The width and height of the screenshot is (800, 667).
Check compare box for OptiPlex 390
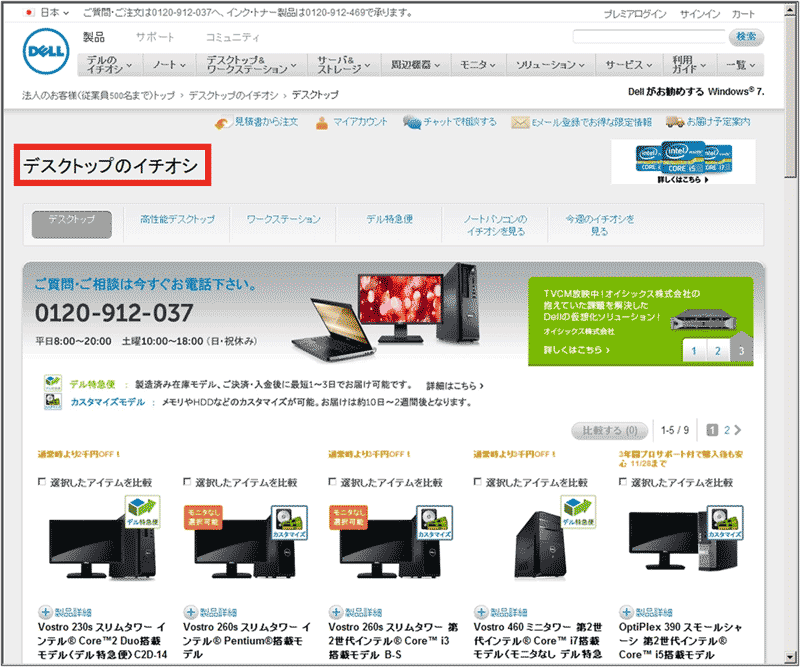click(x=623, y=482)
